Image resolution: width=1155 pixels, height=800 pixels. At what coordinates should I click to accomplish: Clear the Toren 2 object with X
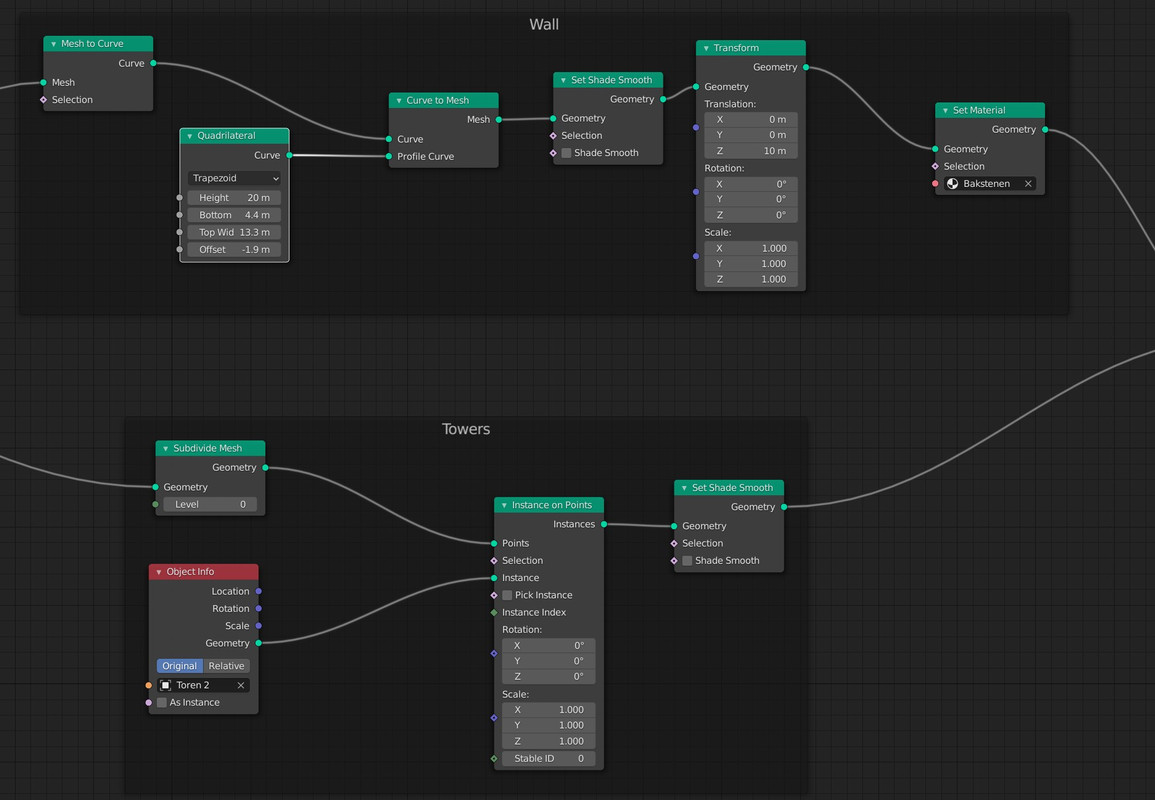[x=241, y=685]
